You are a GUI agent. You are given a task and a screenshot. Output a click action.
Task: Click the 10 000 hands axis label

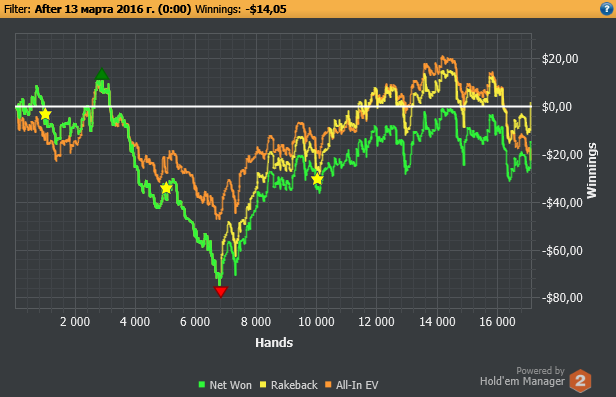coord(316,322)
